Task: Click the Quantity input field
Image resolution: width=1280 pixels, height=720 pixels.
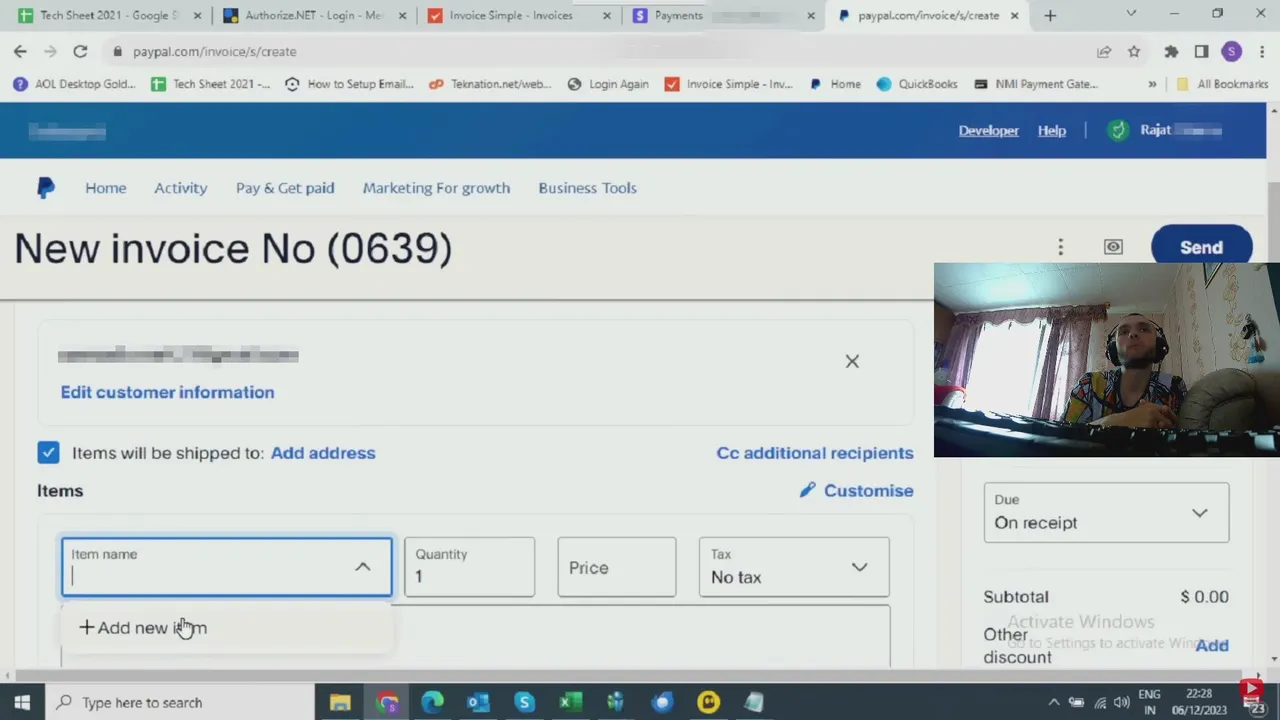Action: (x=469, y=567)
